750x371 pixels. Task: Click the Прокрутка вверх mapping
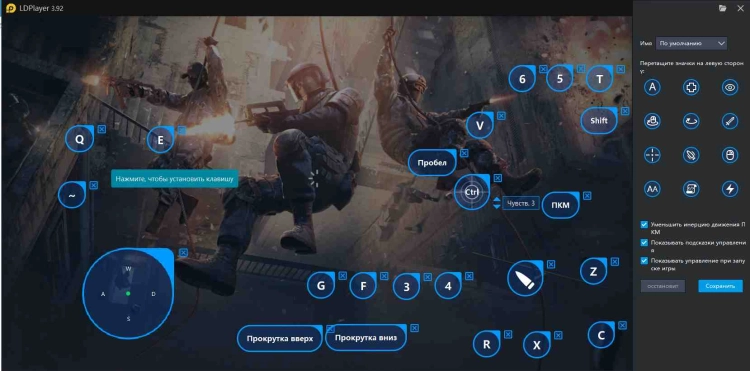280,338
